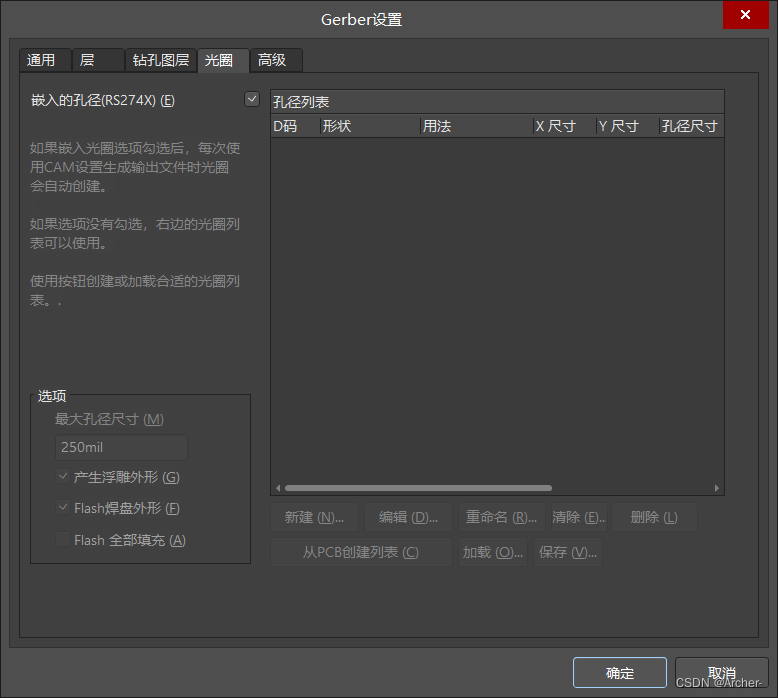Click the 形状 column header
778x698 pixels.
[370, 126]
